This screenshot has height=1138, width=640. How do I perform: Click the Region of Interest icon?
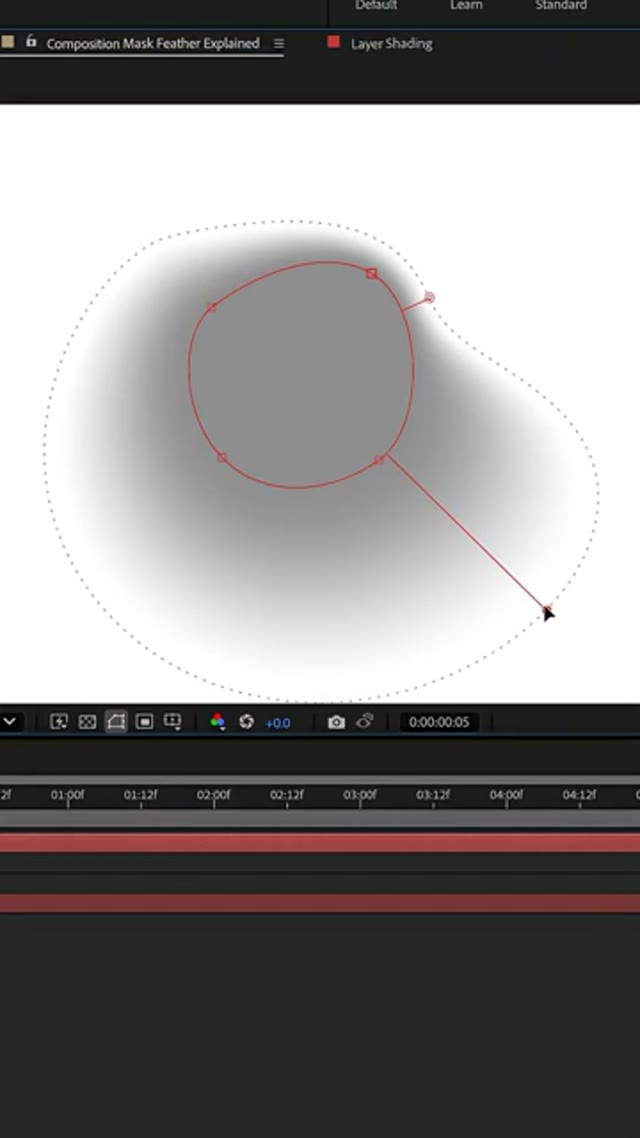144,721
